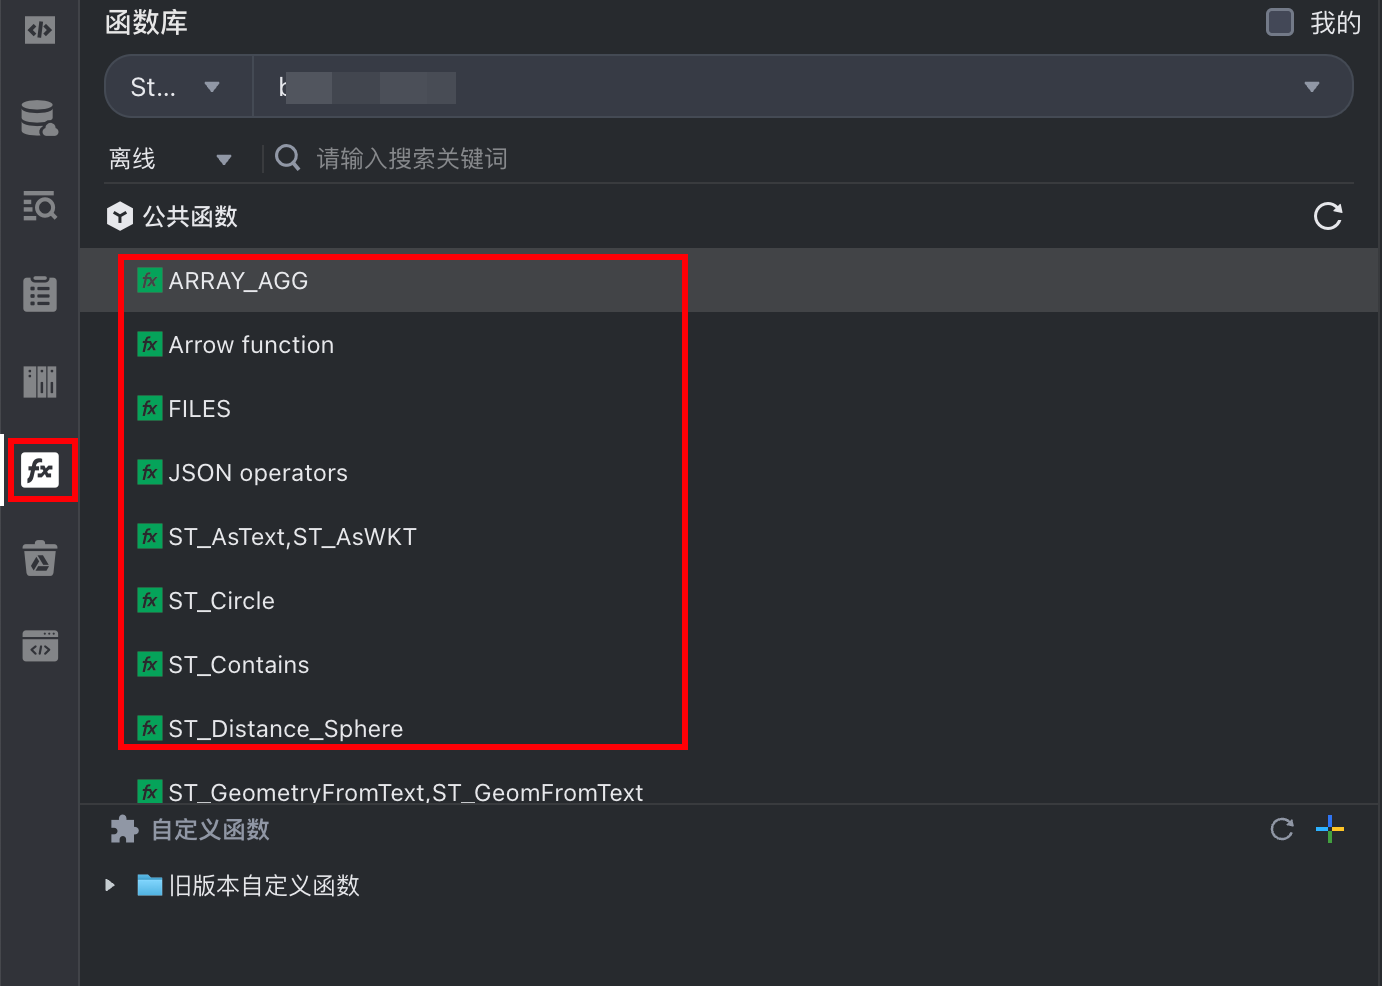1382x986 pixels.
Task: Open the task list clipboard sidebar icon
Action: [x=40, y=294]
